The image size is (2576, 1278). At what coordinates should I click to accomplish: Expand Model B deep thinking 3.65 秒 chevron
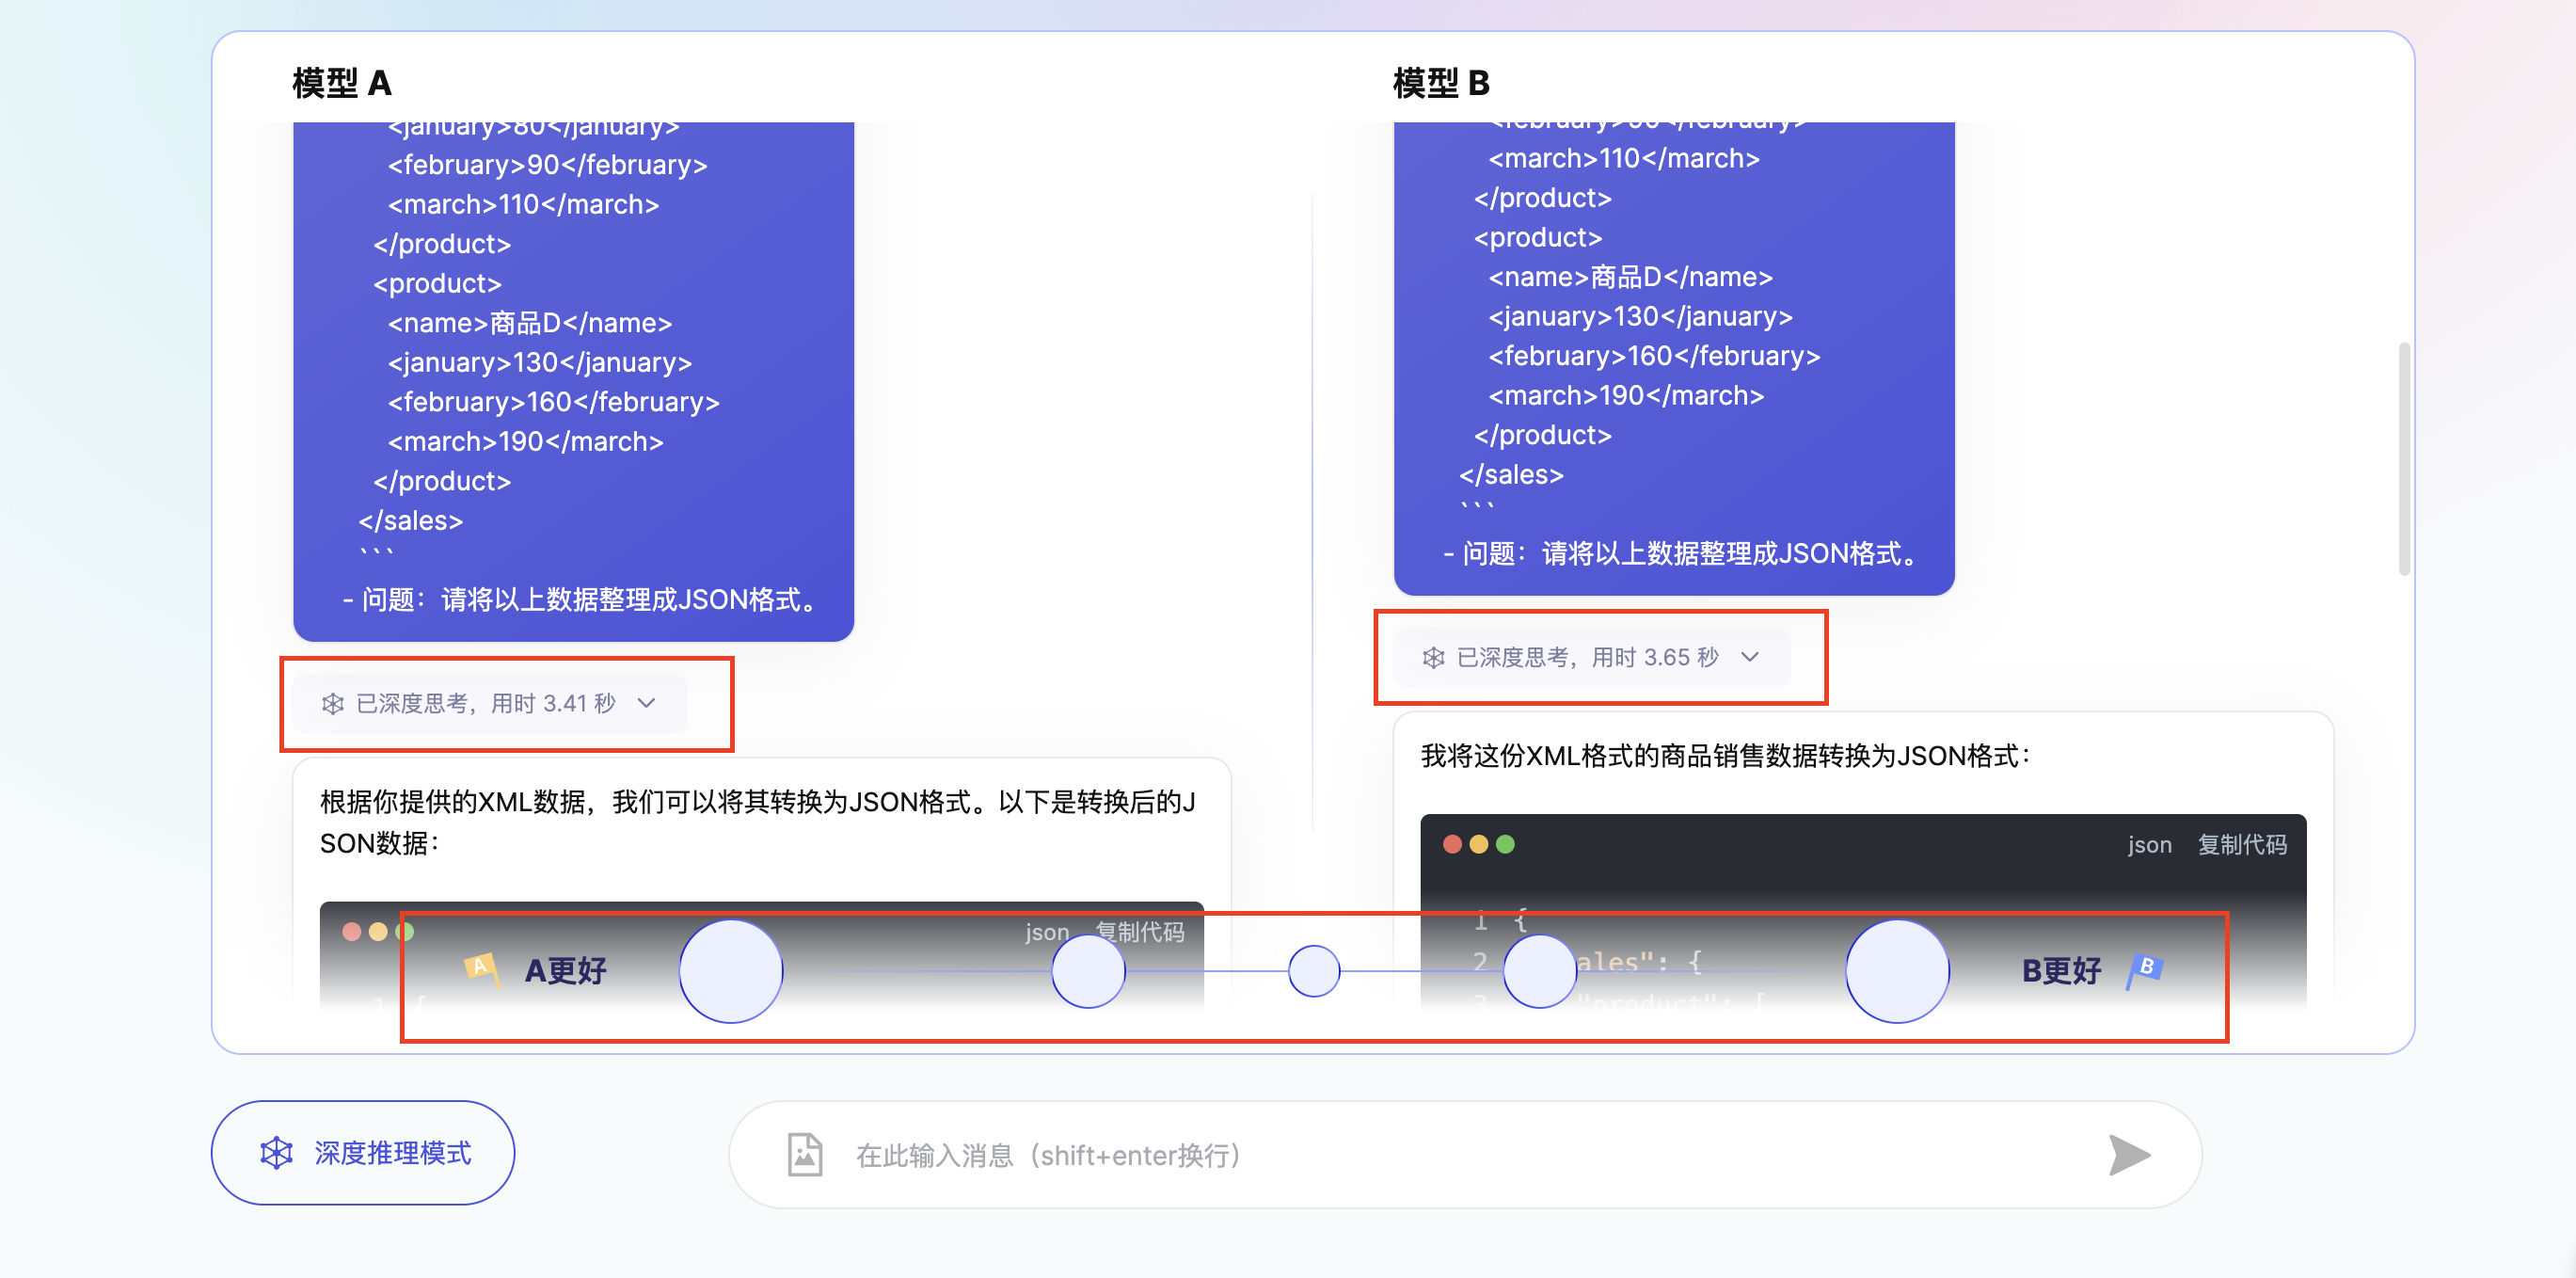pos(1750,657)
